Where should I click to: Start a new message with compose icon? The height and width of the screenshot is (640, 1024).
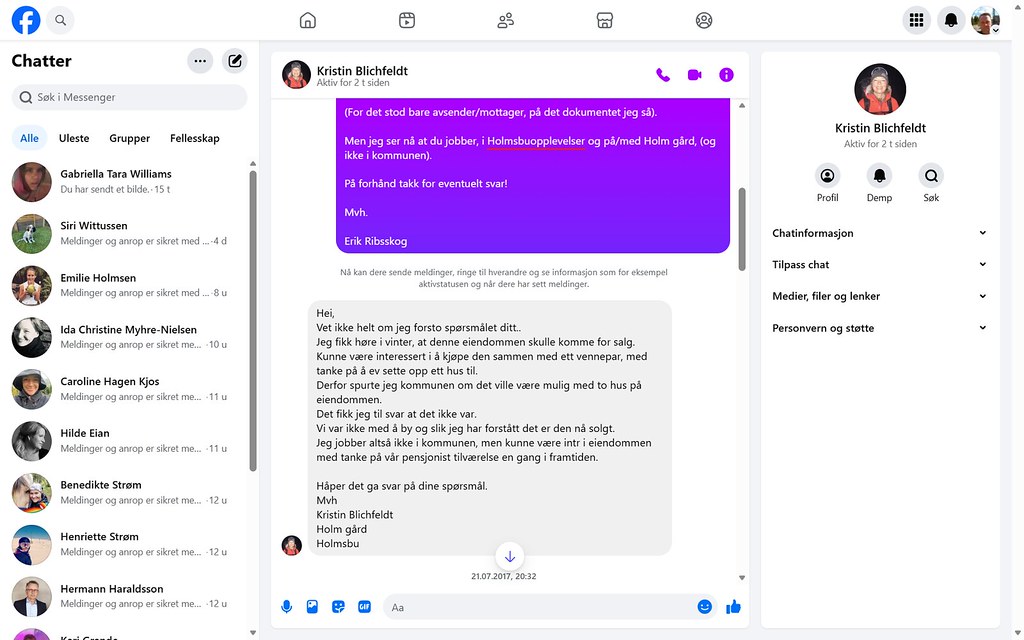(234, 61)
